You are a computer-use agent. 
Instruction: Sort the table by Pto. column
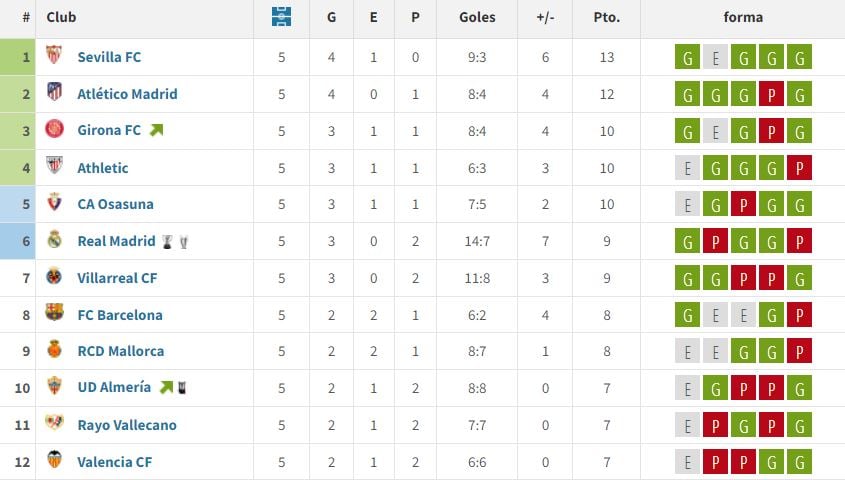[606, 17]
